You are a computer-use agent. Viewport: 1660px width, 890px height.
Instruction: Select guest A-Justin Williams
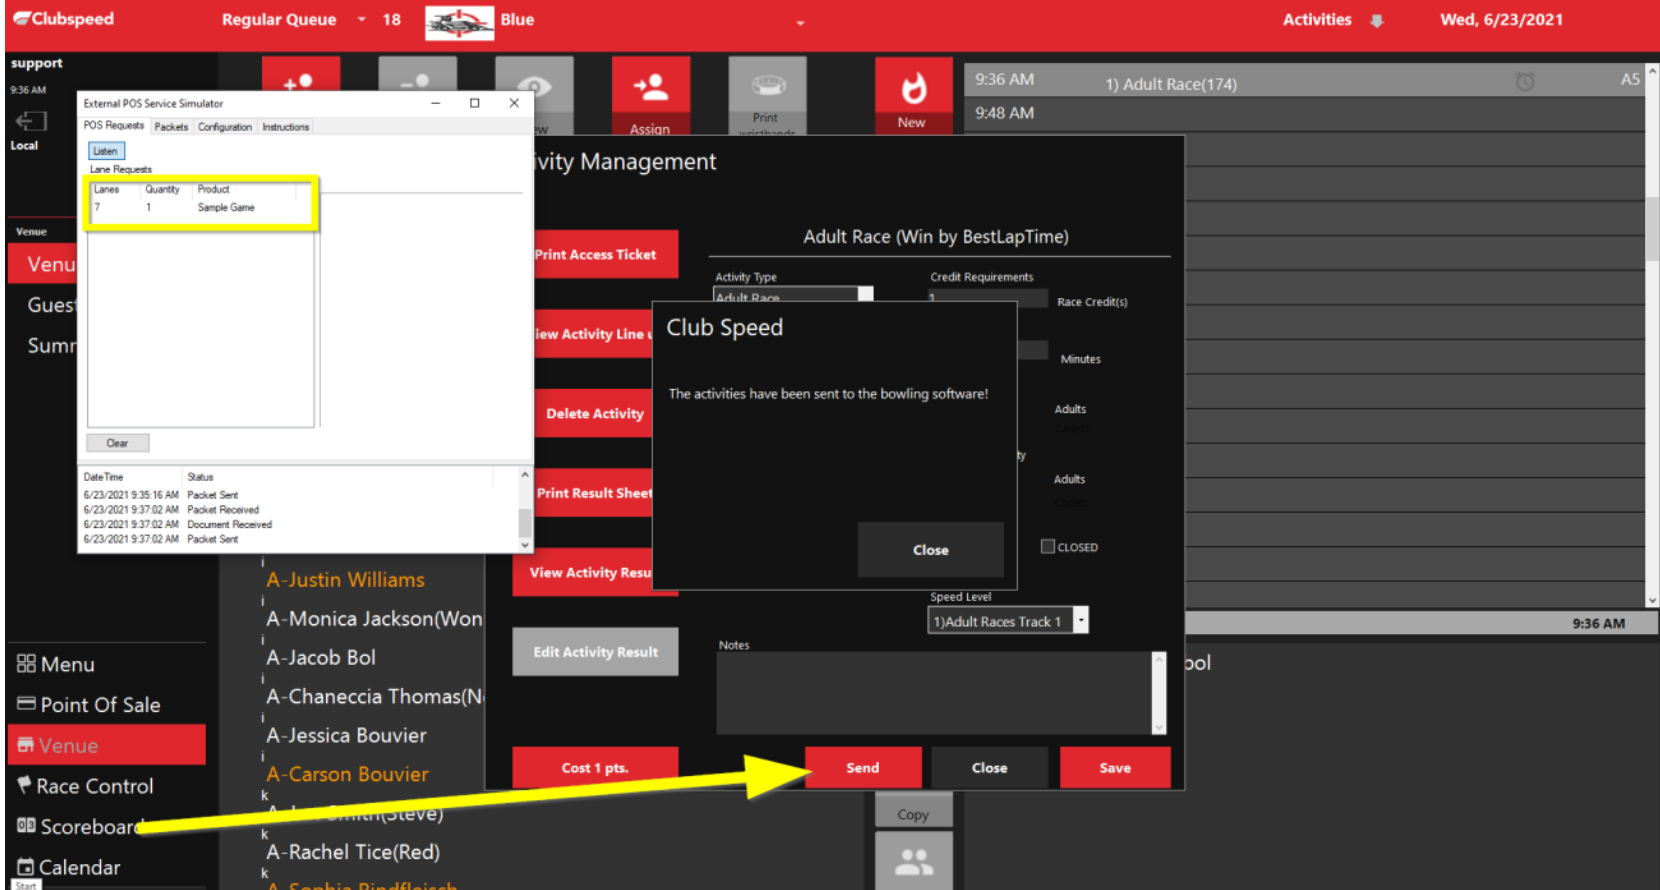345,580
